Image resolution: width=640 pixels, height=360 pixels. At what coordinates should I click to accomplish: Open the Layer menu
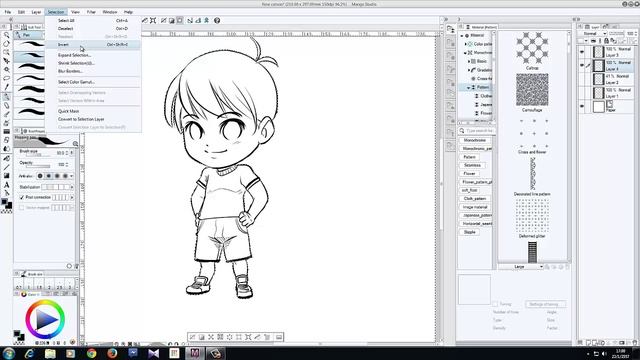click(36, 12)
